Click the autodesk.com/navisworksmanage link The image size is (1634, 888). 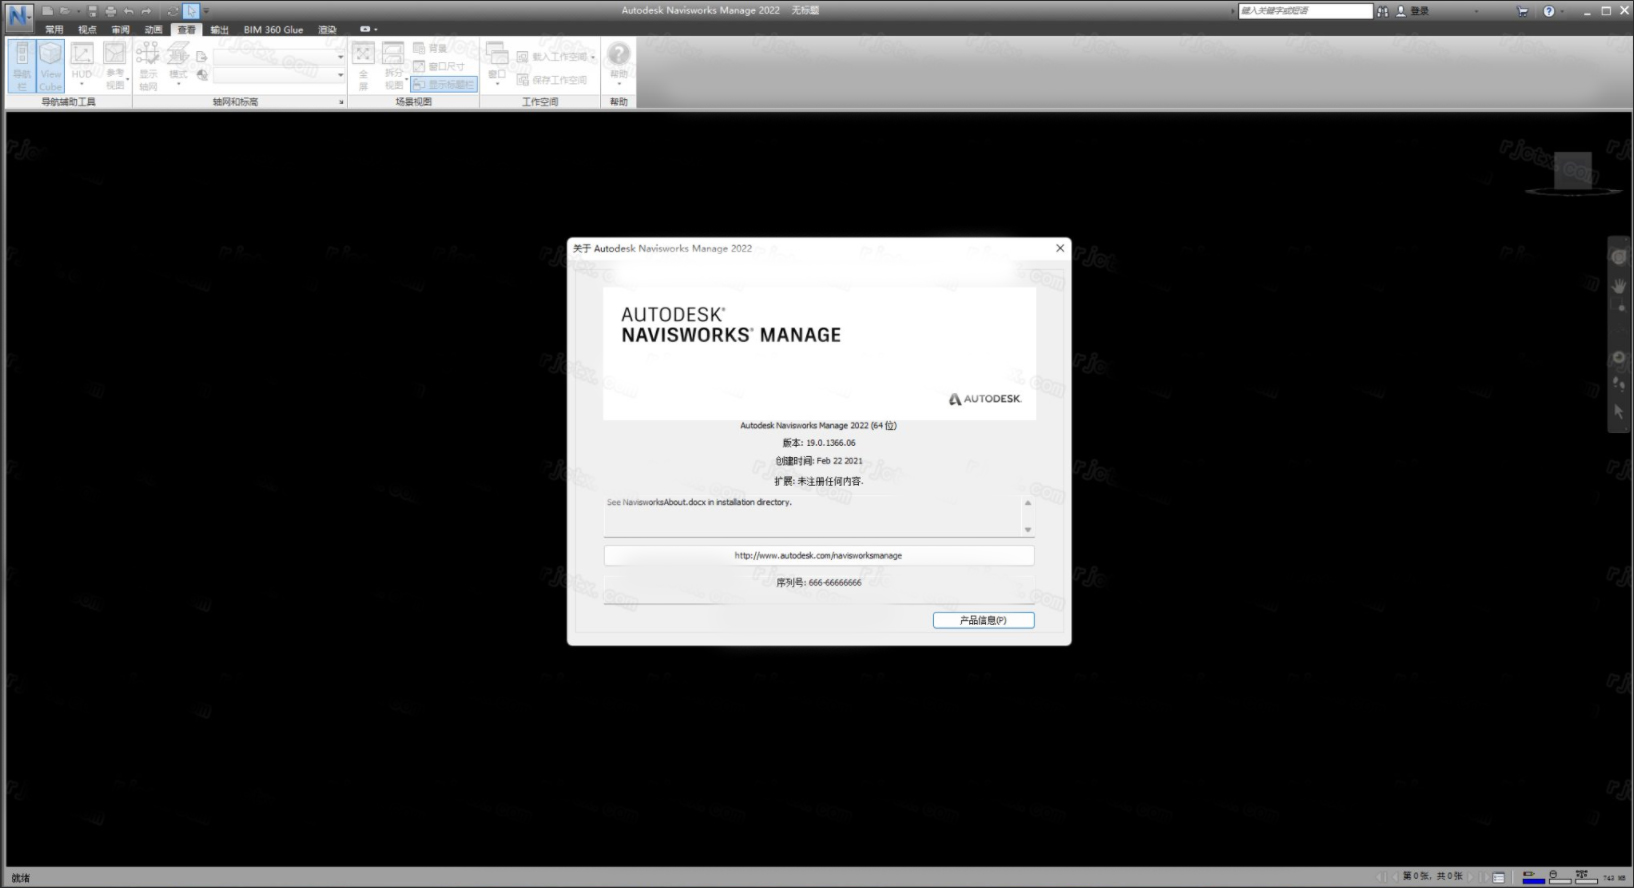(x=818, y=555)
